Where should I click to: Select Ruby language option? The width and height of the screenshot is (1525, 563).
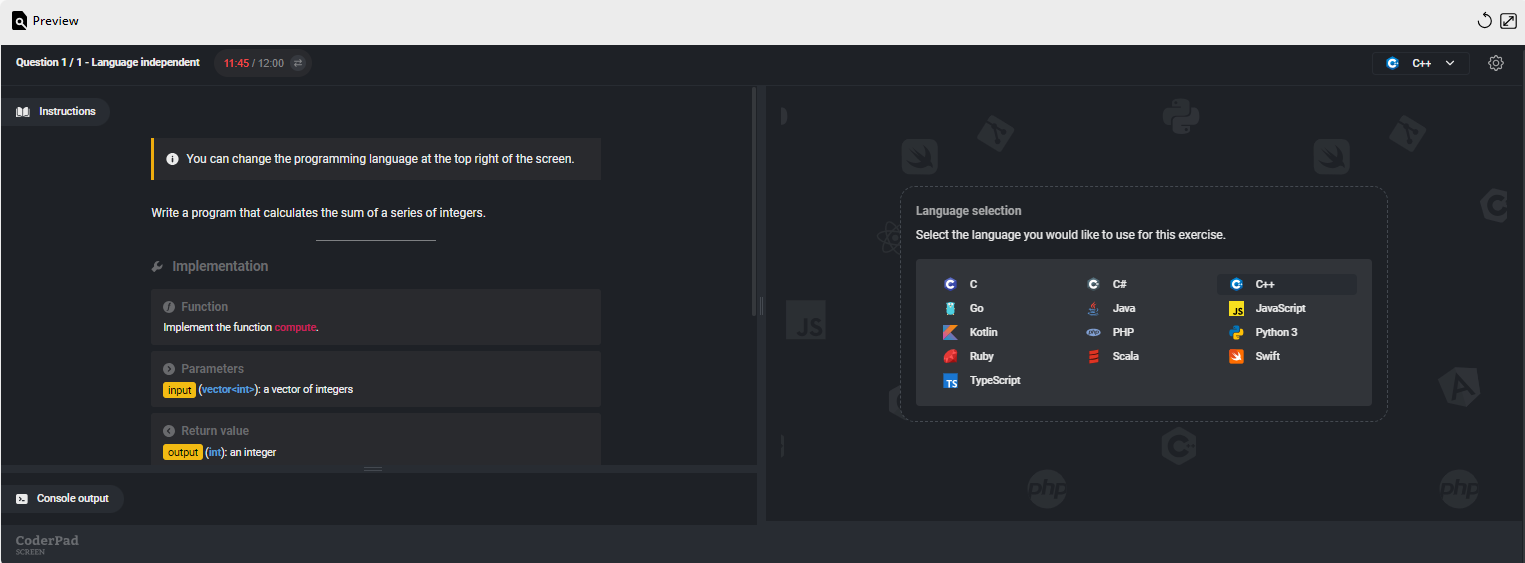point(980,356)
